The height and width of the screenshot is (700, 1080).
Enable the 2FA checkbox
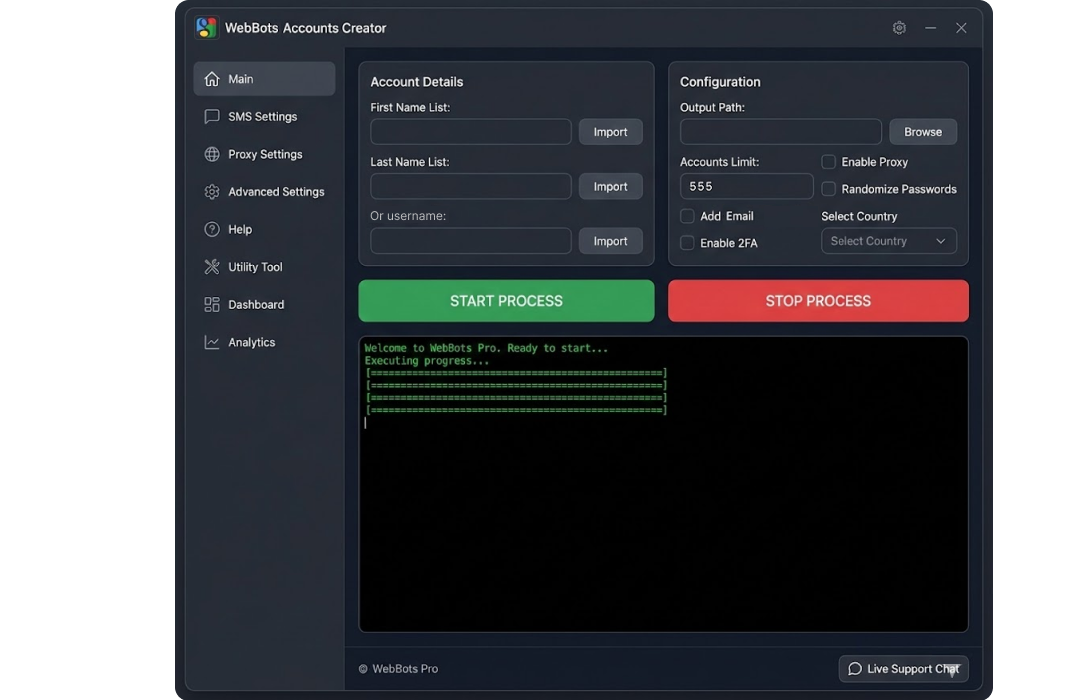(x=687, y=242)
